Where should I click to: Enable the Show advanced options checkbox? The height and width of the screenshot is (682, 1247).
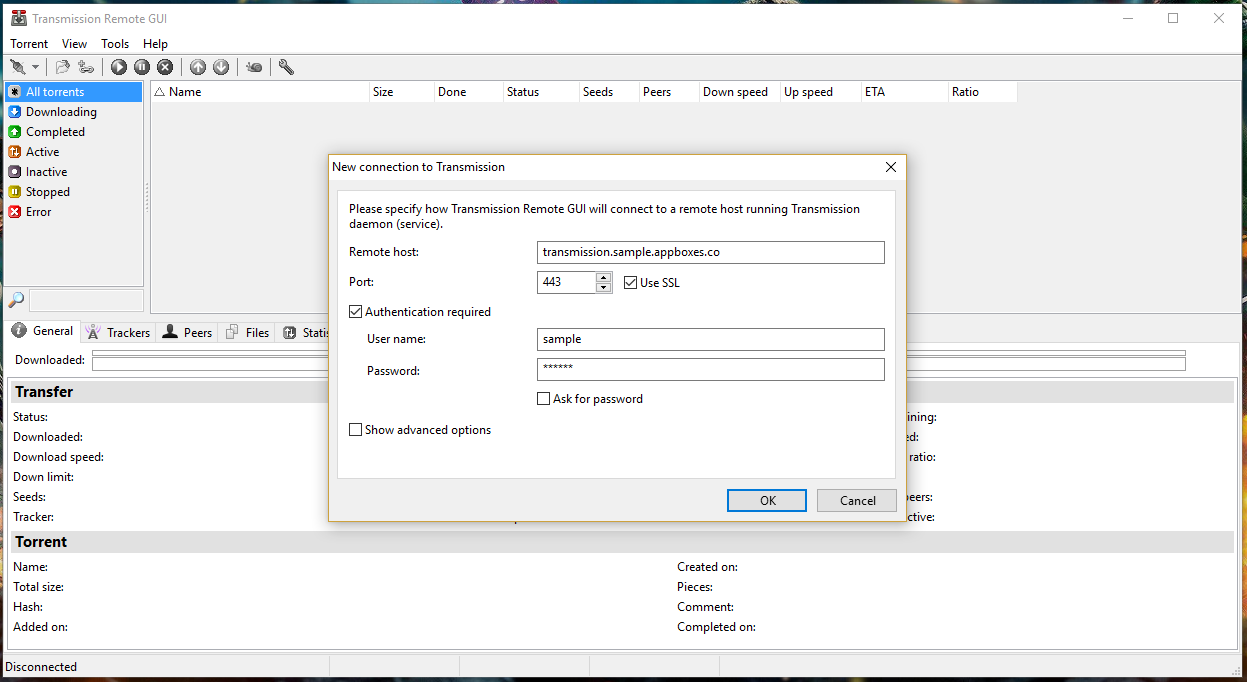[355, 430]
